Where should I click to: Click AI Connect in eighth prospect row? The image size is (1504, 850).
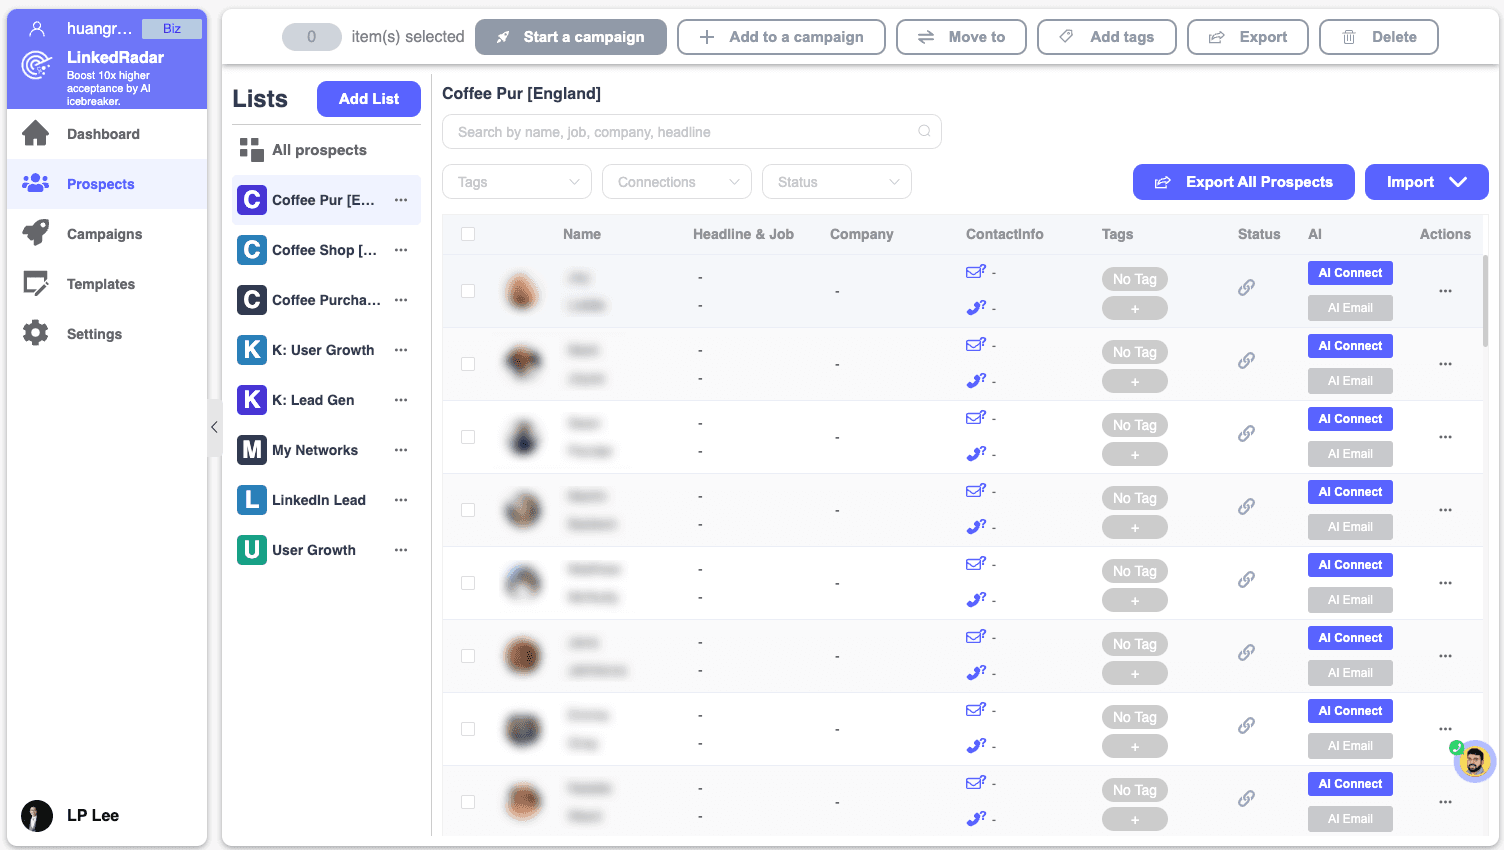[1350, 784]
